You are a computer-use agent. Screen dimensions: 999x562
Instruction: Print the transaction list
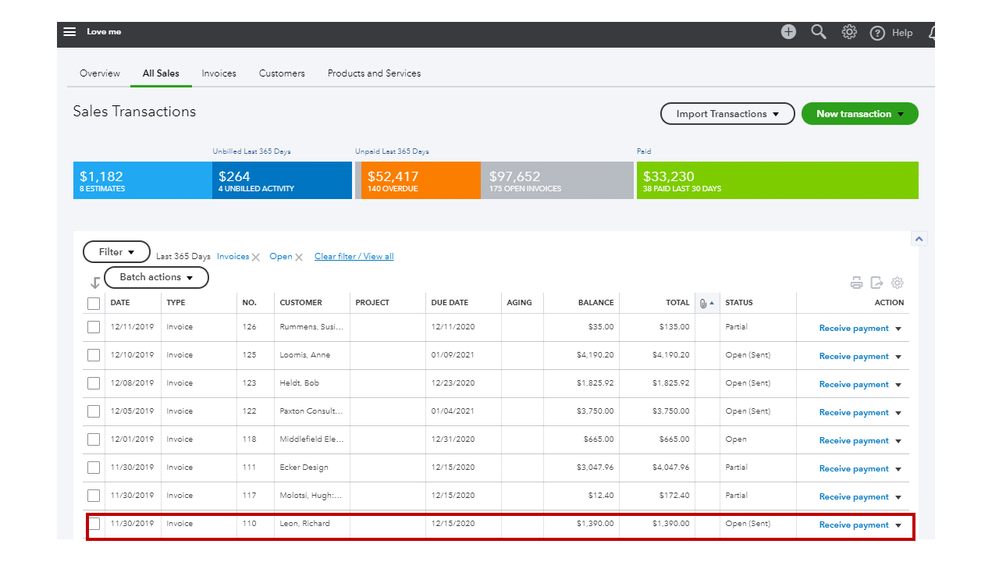click(x=856, y=283)
